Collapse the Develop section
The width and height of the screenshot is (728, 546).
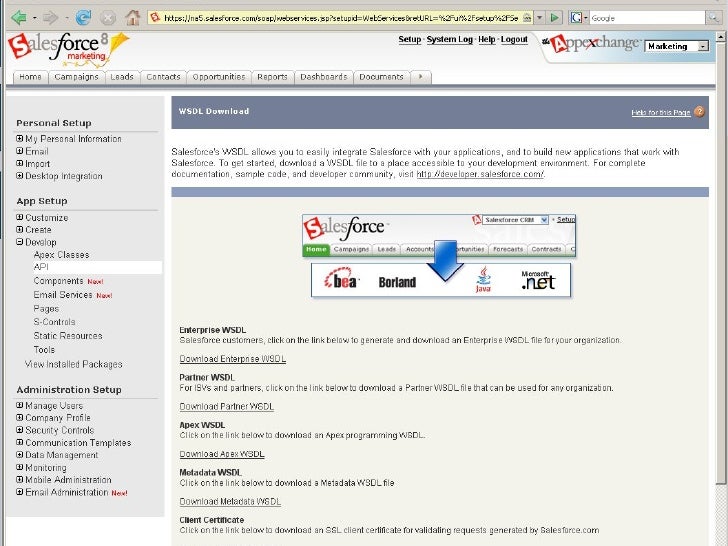20,242
